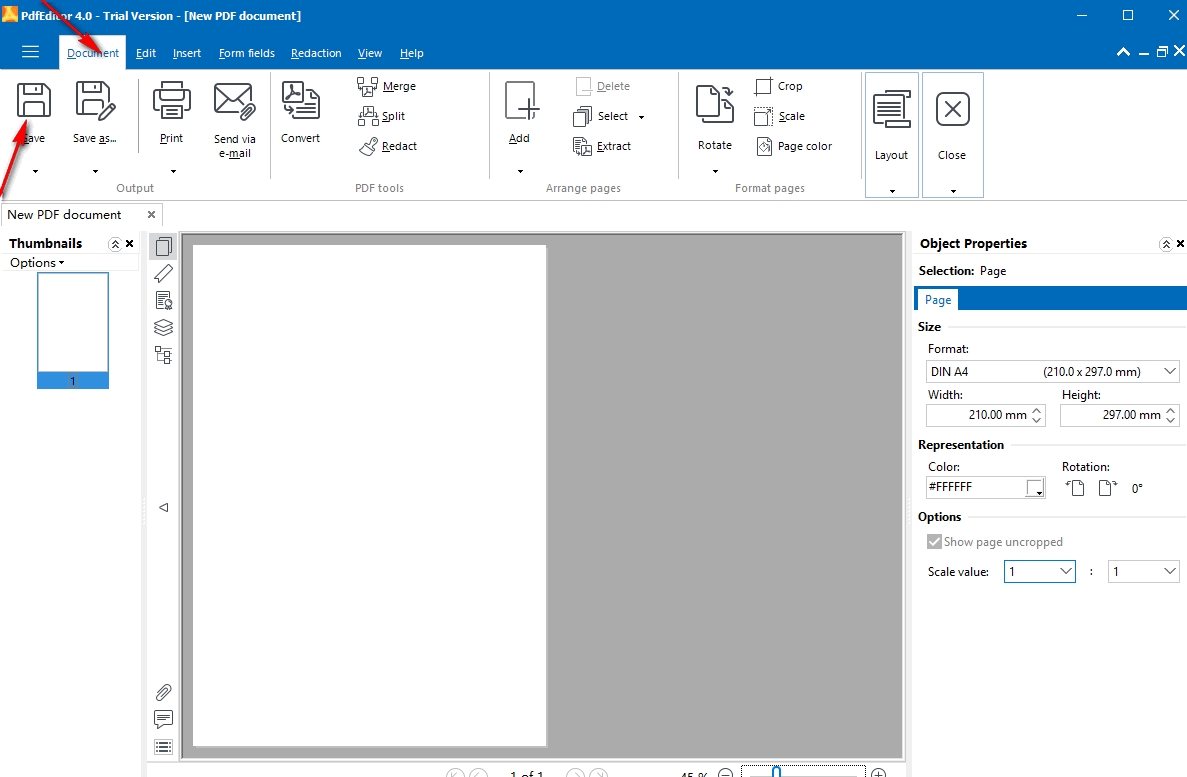Switch to the Form fields tab
1187x777 pixels.
tap(246, 53)
